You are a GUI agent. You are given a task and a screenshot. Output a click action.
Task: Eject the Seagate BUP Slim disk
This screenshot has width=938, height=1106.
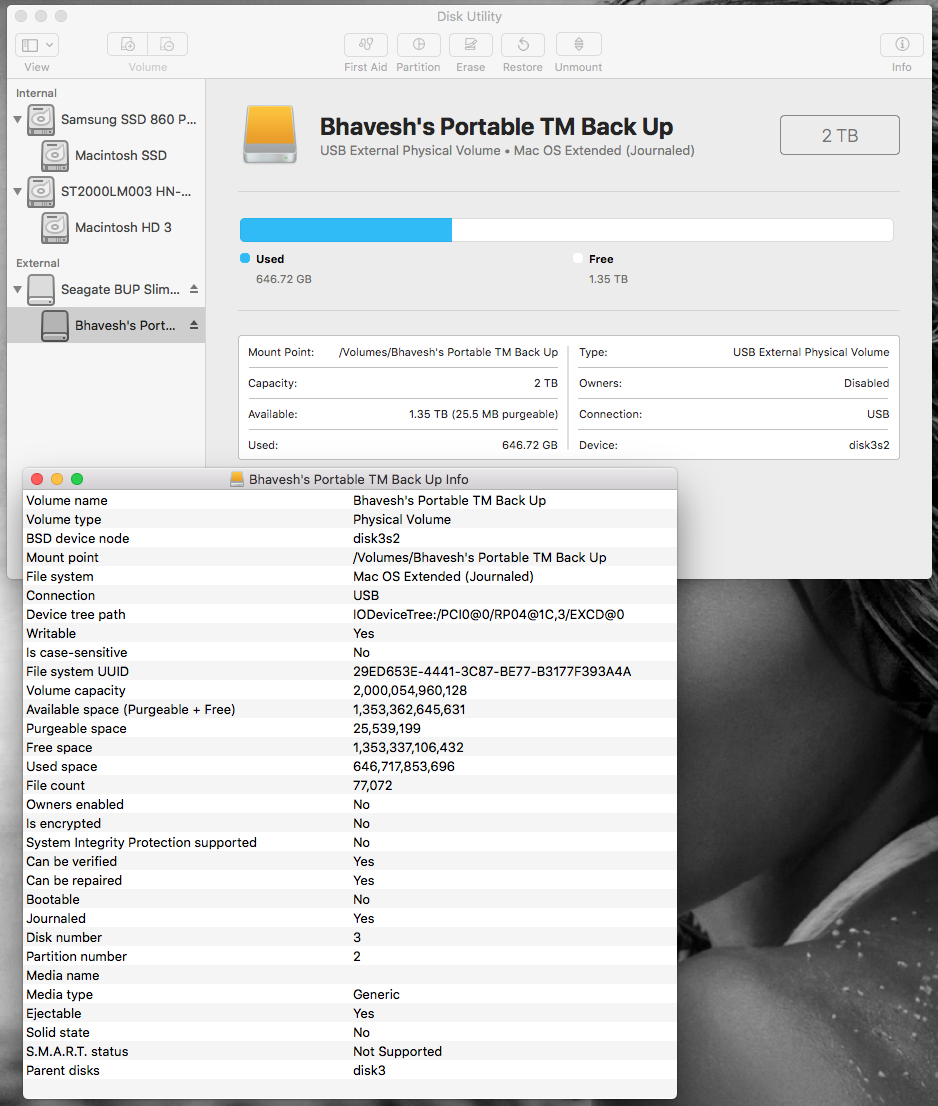click(194, 289)
